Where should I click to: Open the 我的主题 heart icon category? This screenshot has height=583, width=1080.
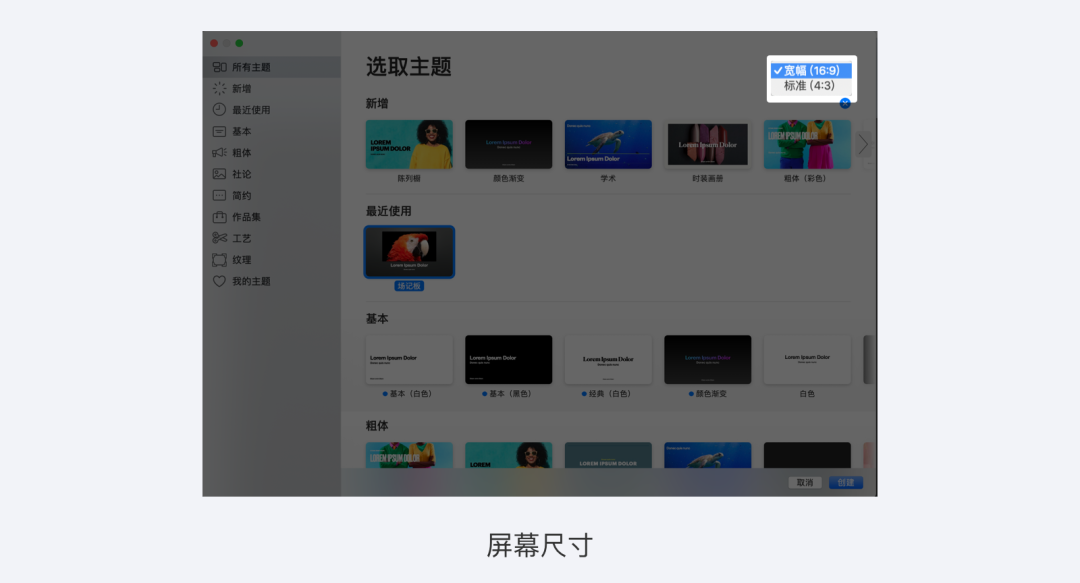(x=219, y=281)
